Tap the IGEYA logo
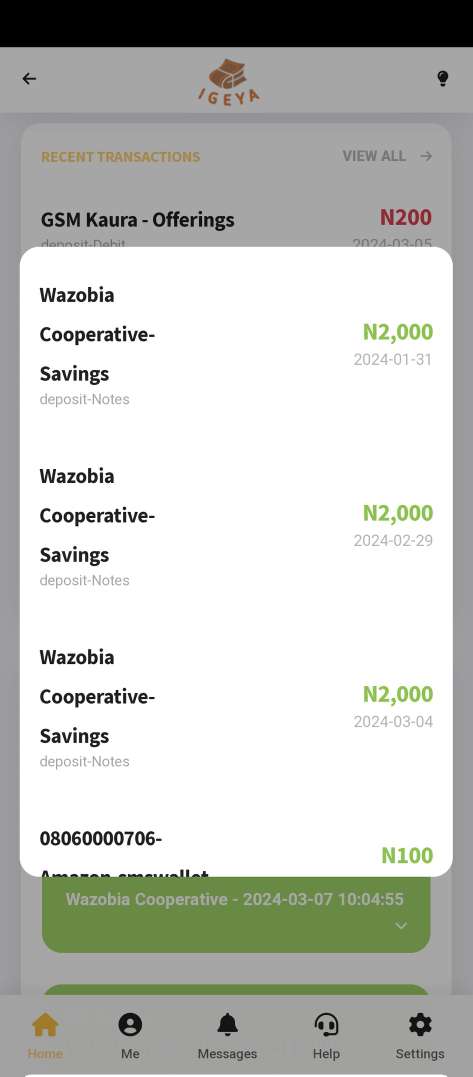473x1077 pixels. coord(229,81)
